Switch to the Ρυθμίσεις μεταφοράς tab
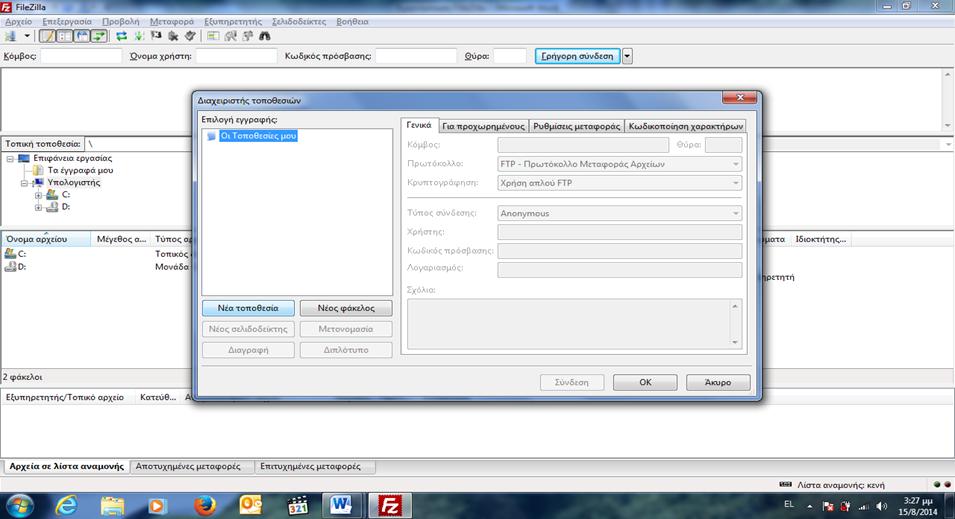The image size is (955, 519). [x=576, y=126]
